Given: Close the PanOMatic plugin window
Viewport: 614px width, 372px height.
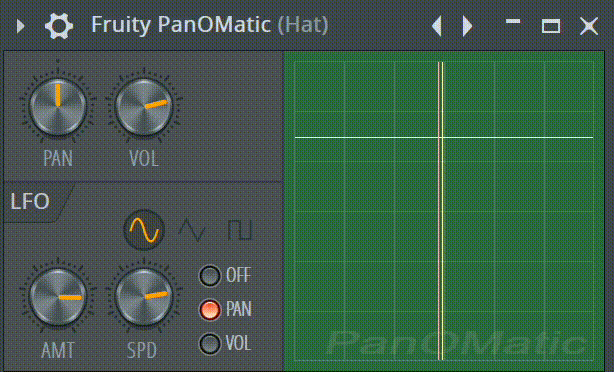Looking at the screenshot, I should (589, 26).
